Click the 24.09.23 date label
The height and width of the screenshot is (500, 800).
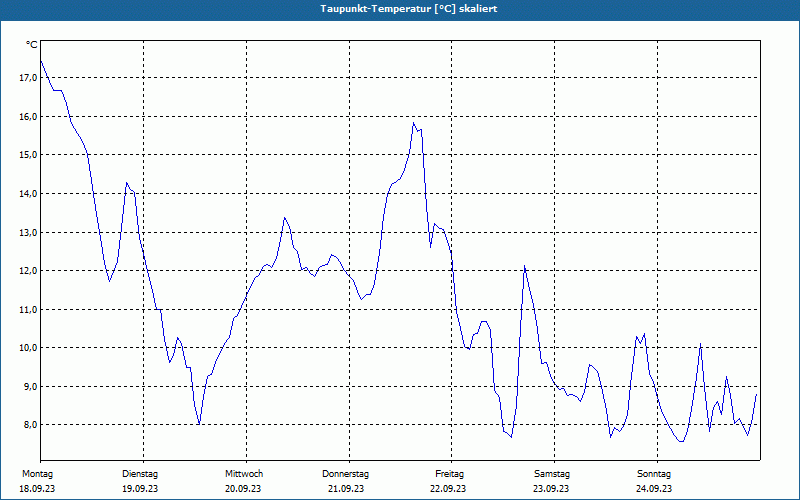pos(654,489)
